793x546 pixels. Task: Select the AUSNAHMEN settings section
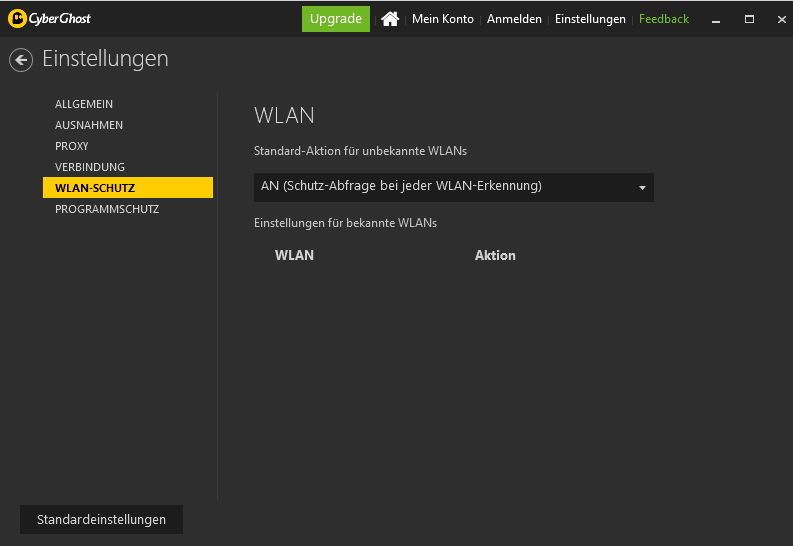click(x=89, y=125)
